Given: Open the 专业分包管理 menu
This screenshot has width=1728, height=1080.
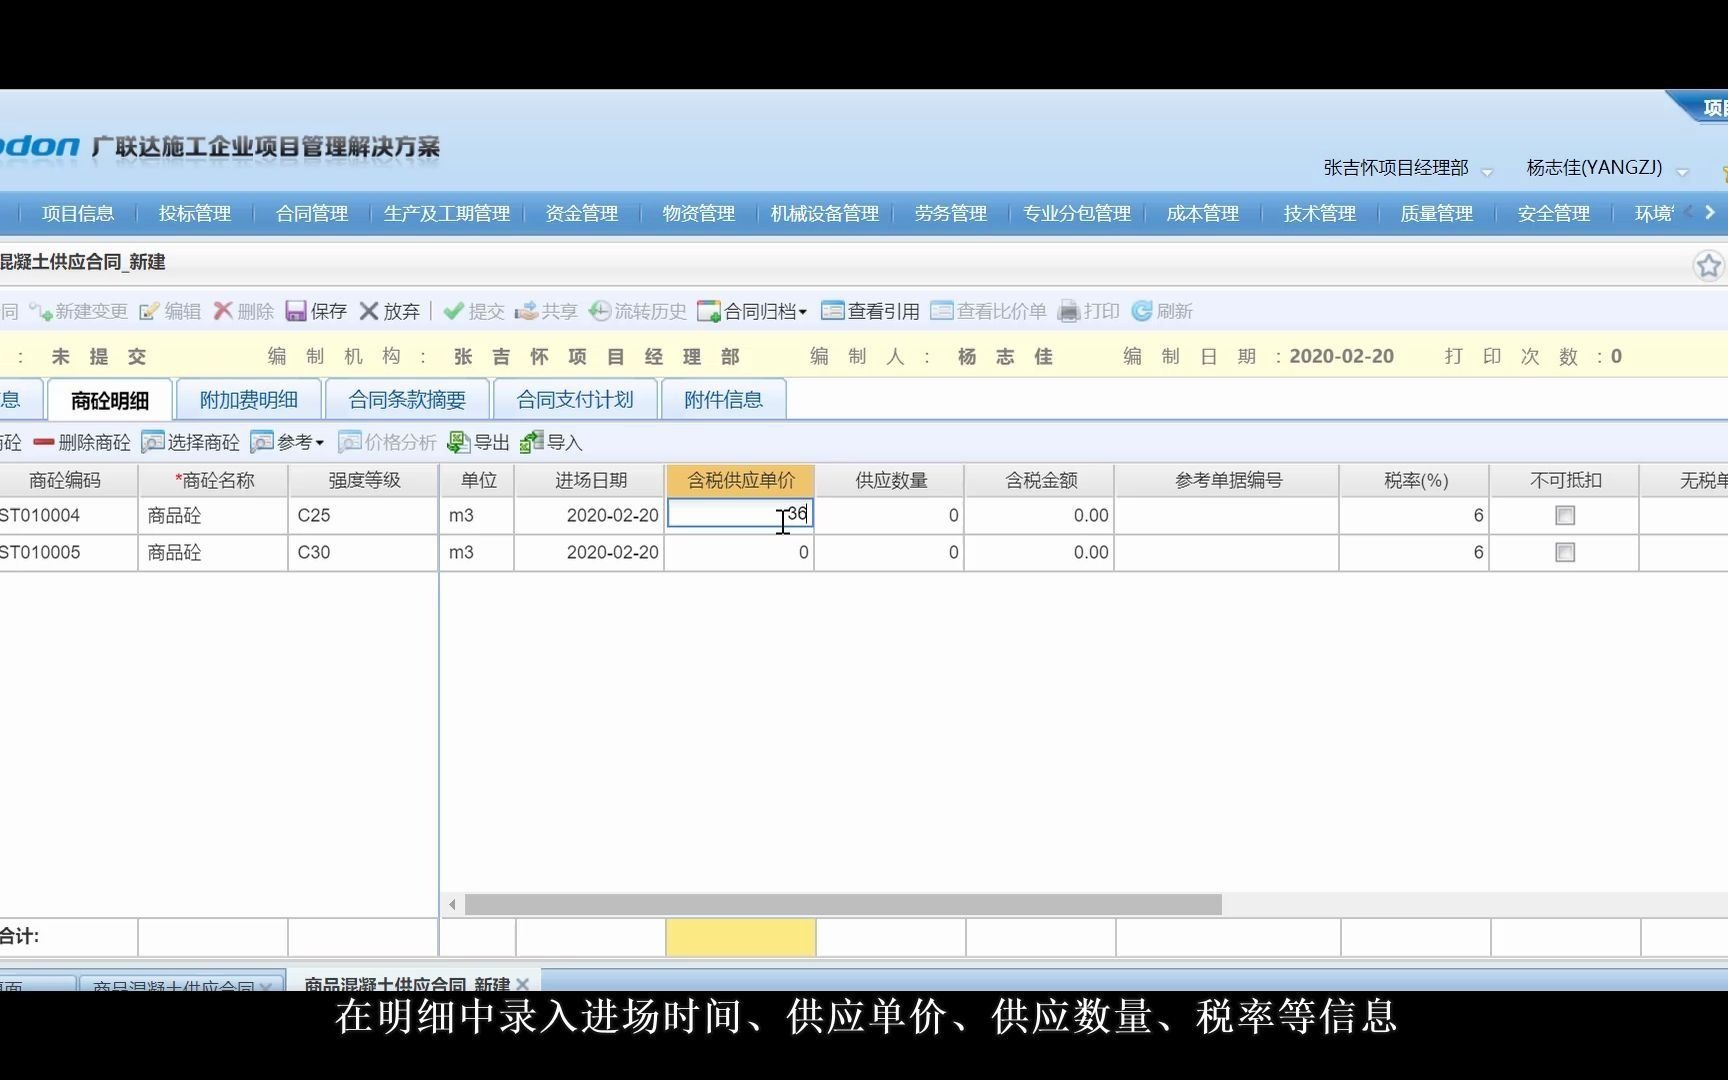Looking at the screenshot, I should pyautogui.click(x=1077, y=213).
